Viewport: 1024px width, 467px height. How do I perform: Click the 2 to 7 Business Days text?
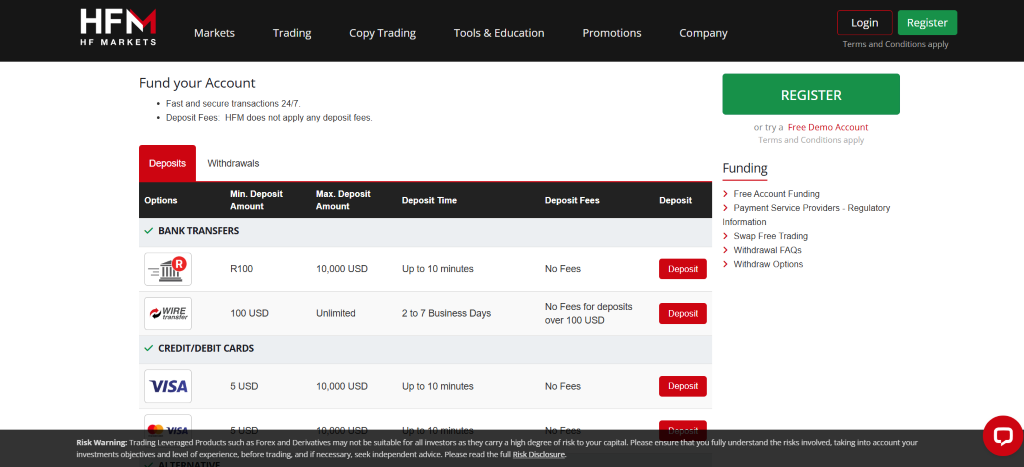[x=446, y=314]
